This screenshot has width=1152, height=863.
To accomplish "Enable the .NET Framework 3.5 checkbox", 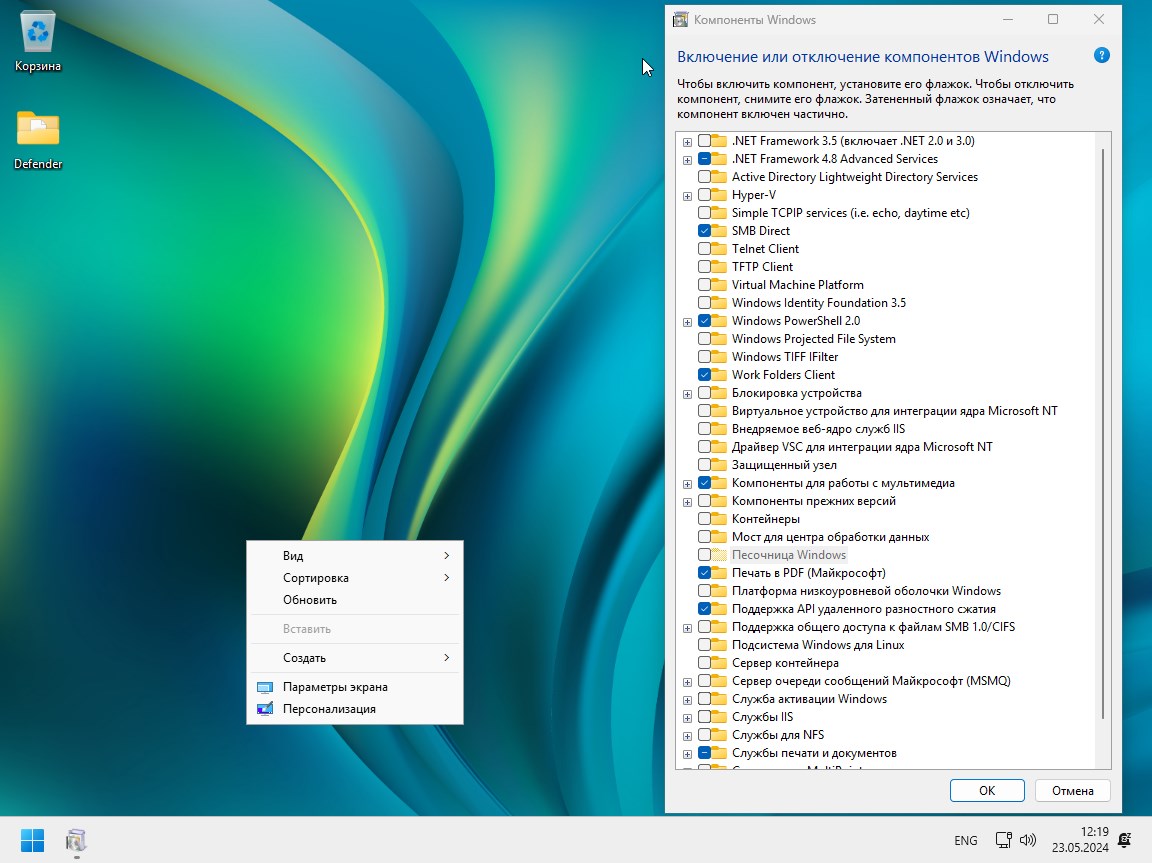I will [704, 140].
